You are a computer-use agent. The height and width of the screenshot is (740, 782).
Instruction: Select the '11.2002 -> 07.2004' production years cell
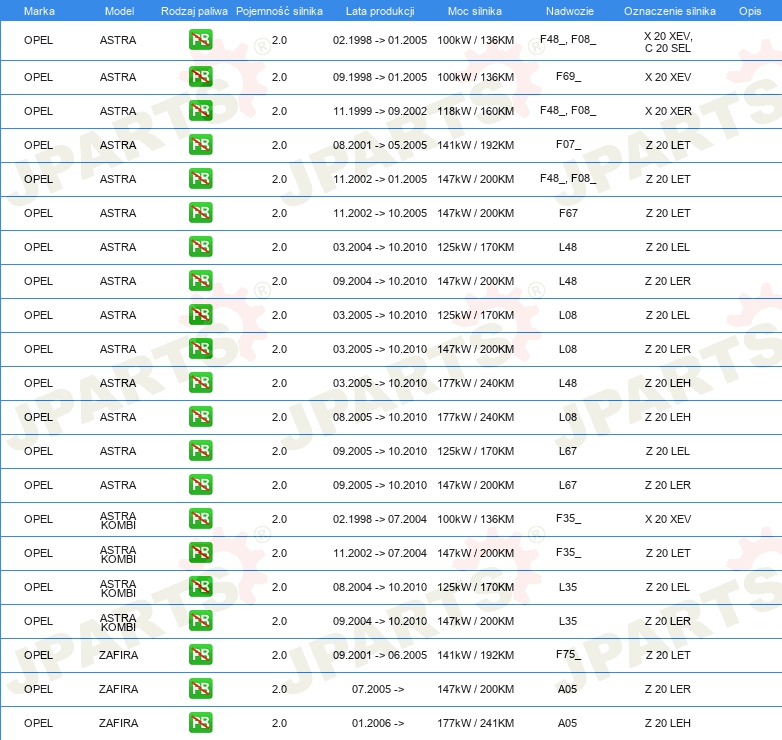380,553
